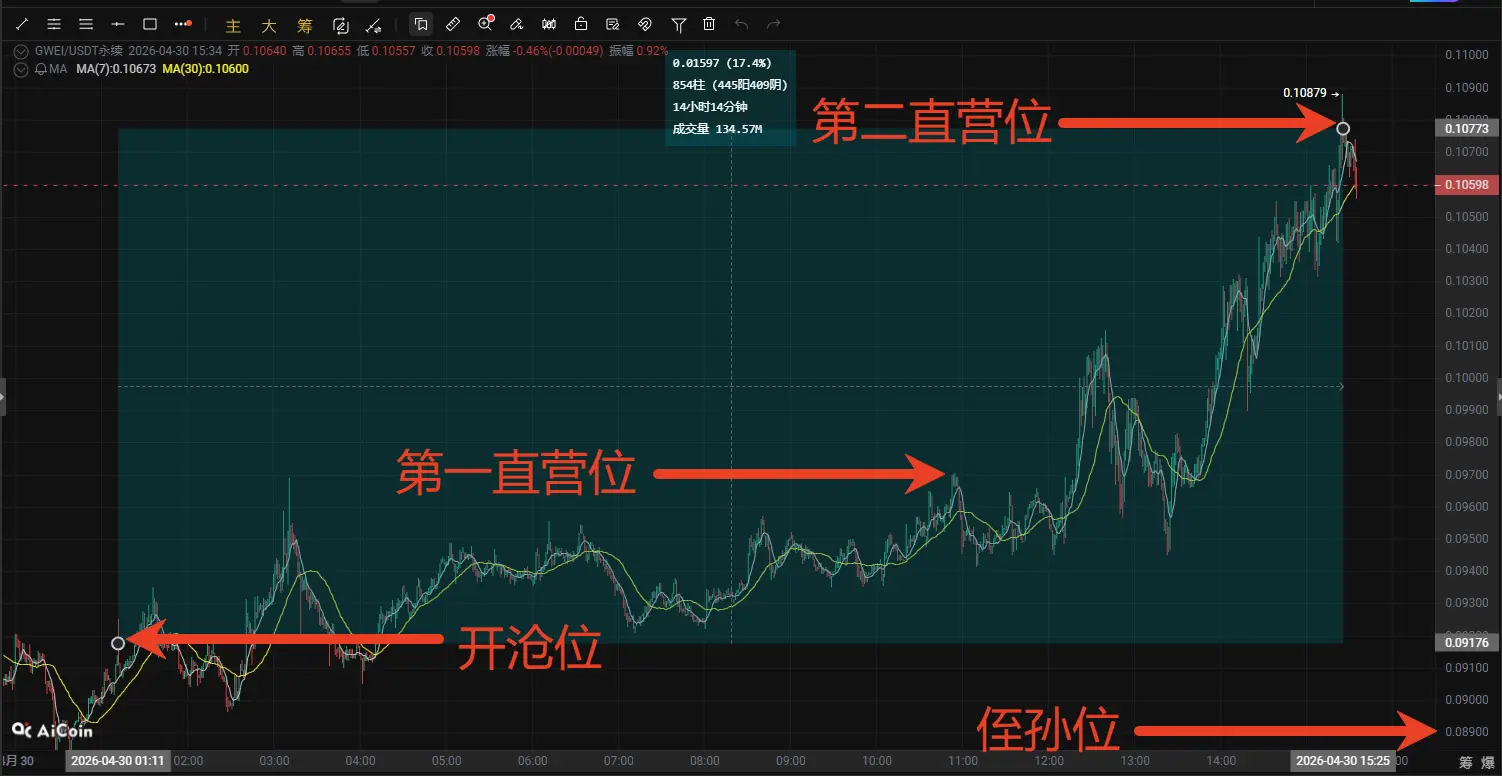This screenshot has height=776, width=1502.
Task: Click the measurement start handle at 开仓位
Action: [x=118, y=643]
